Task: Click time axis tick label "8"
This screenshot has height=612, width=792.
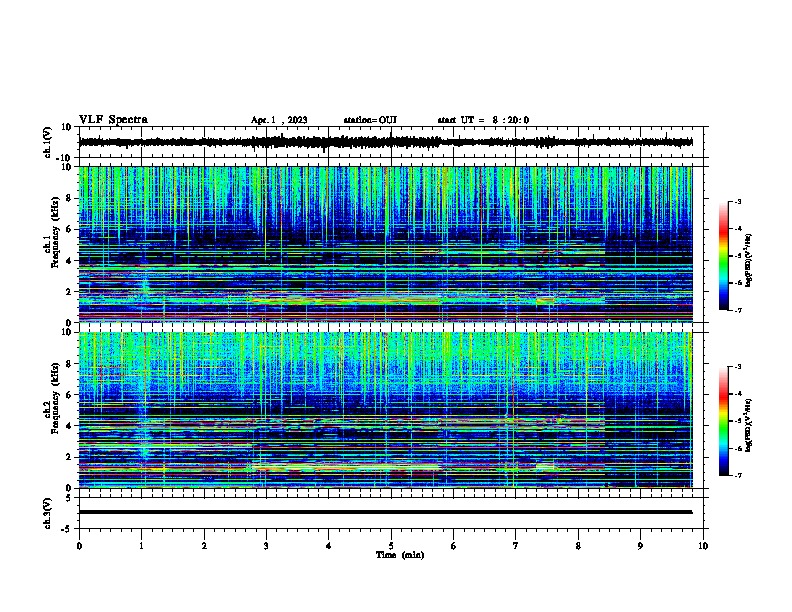Action: click(x=578, y=546)
